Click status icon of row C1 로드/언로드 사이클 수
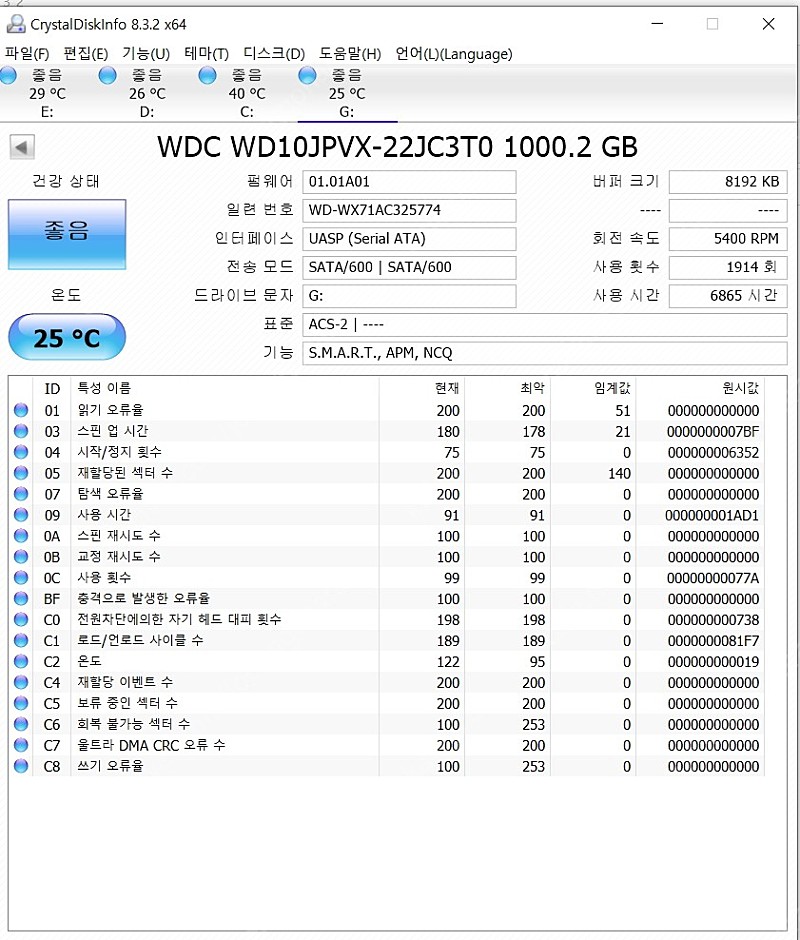 point(21,640)
